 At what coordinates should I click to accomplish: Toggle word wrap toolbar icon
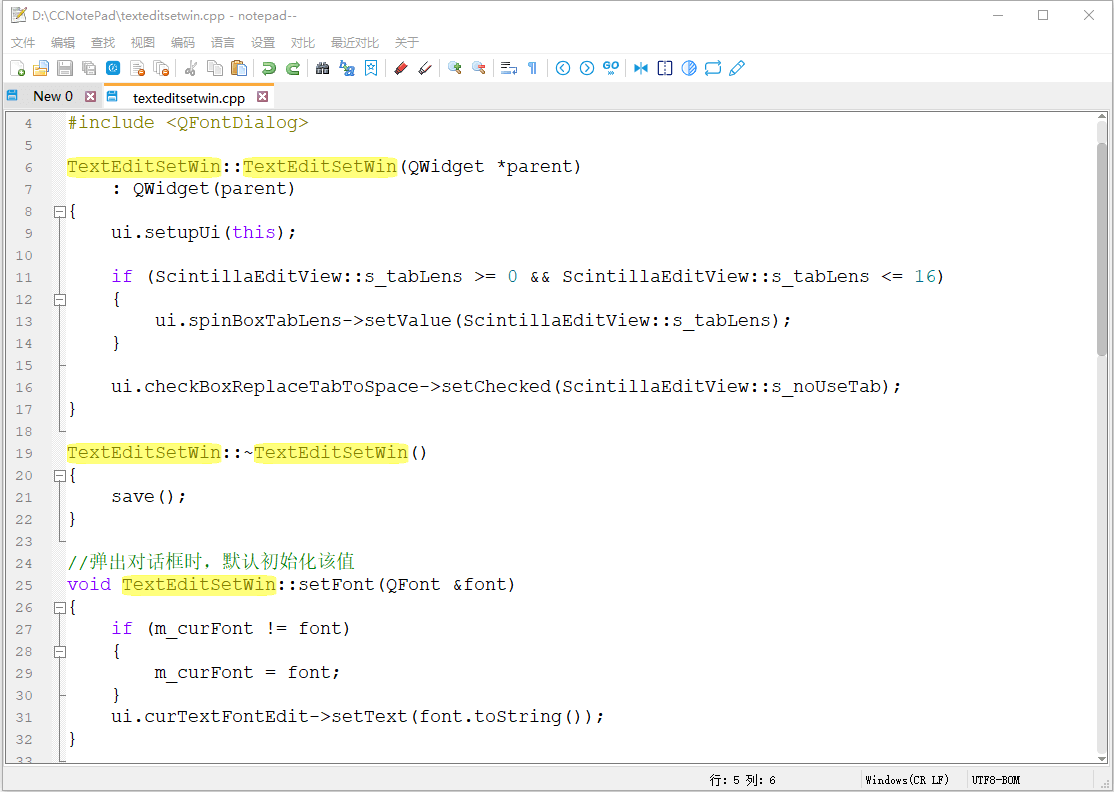click(x=508, y=68)
